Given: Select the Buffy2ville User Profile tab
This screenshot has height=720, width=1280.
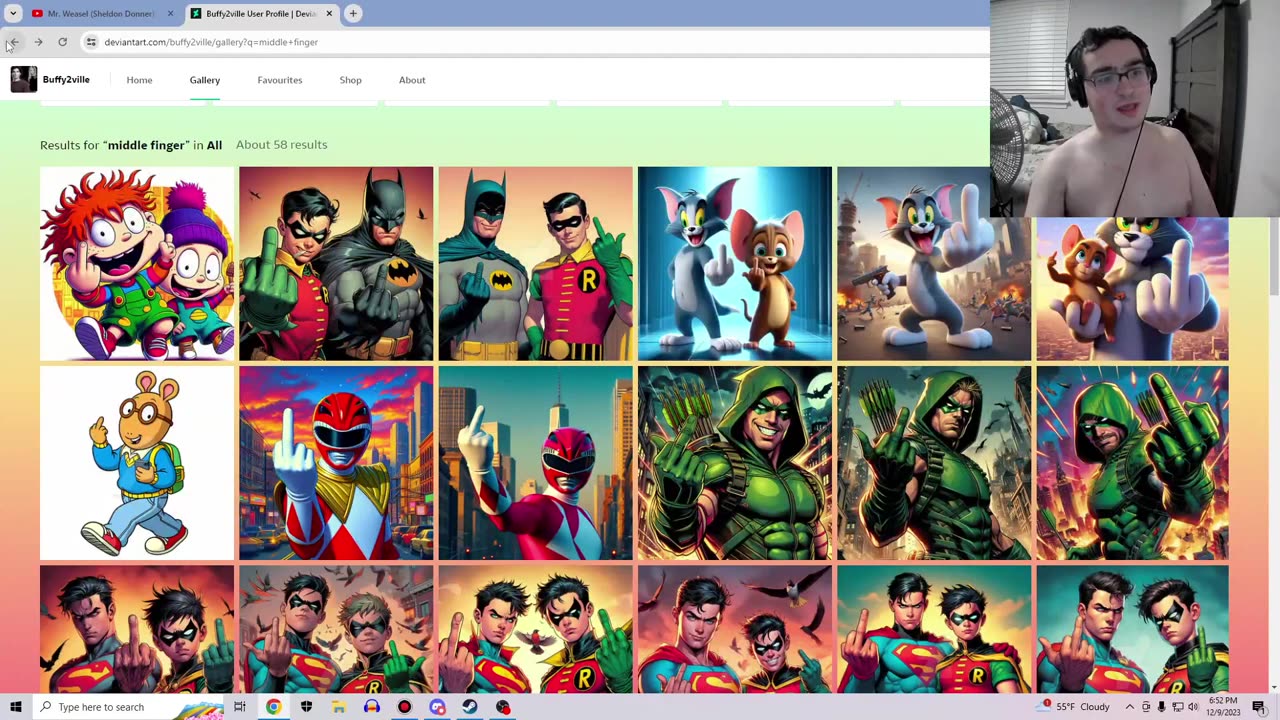Looking at the screenshot, I should (262, 13).
